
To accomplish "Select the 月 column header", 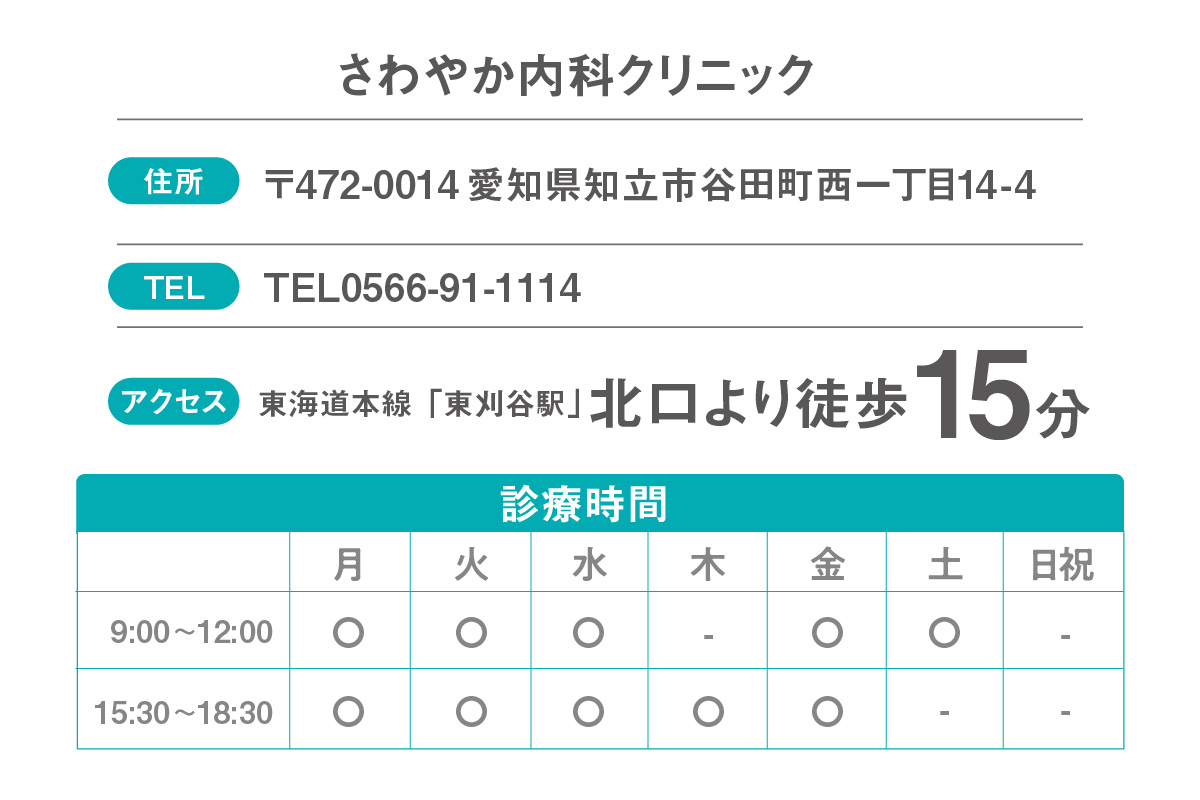I will [x=347, y=566].
